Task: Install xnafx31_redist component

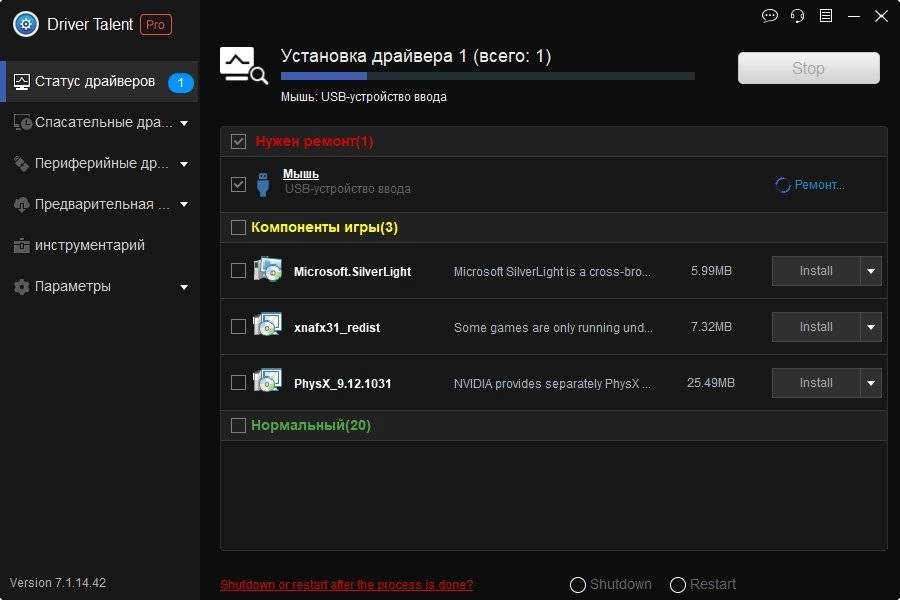Action: tap(816, 327)
